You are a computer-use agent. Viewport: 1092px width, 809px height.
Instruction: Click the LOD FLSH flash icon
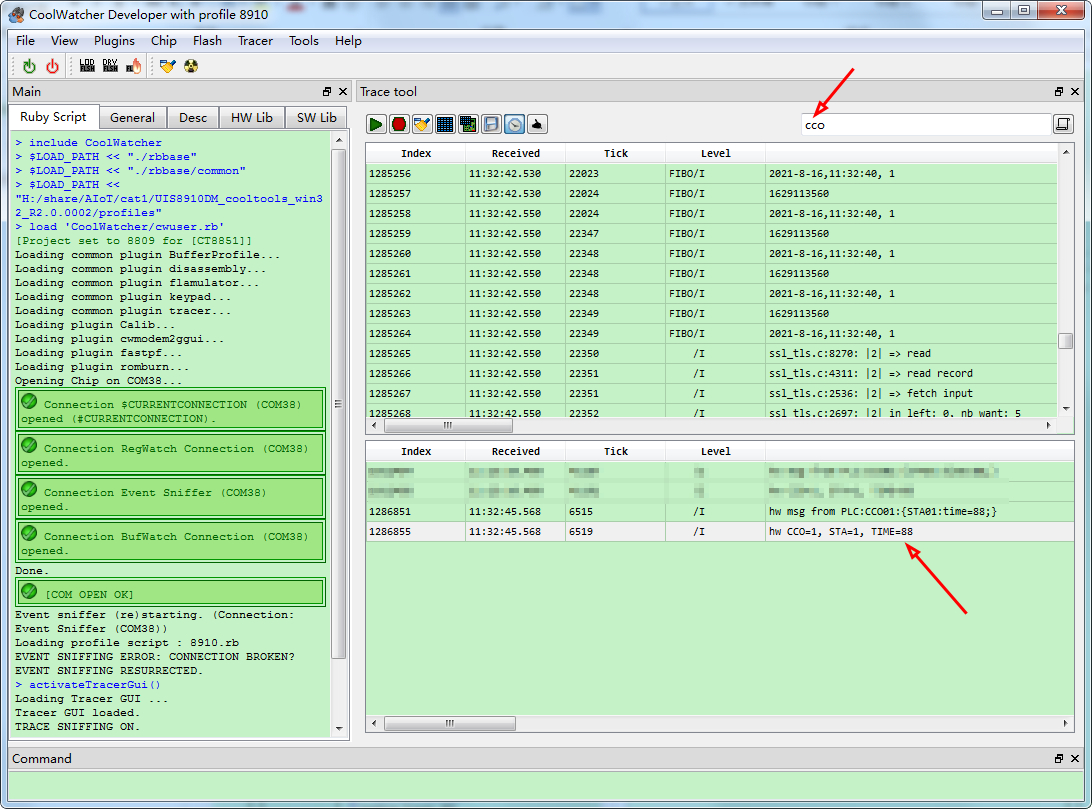pyautogui.click(x=87, y=66)
